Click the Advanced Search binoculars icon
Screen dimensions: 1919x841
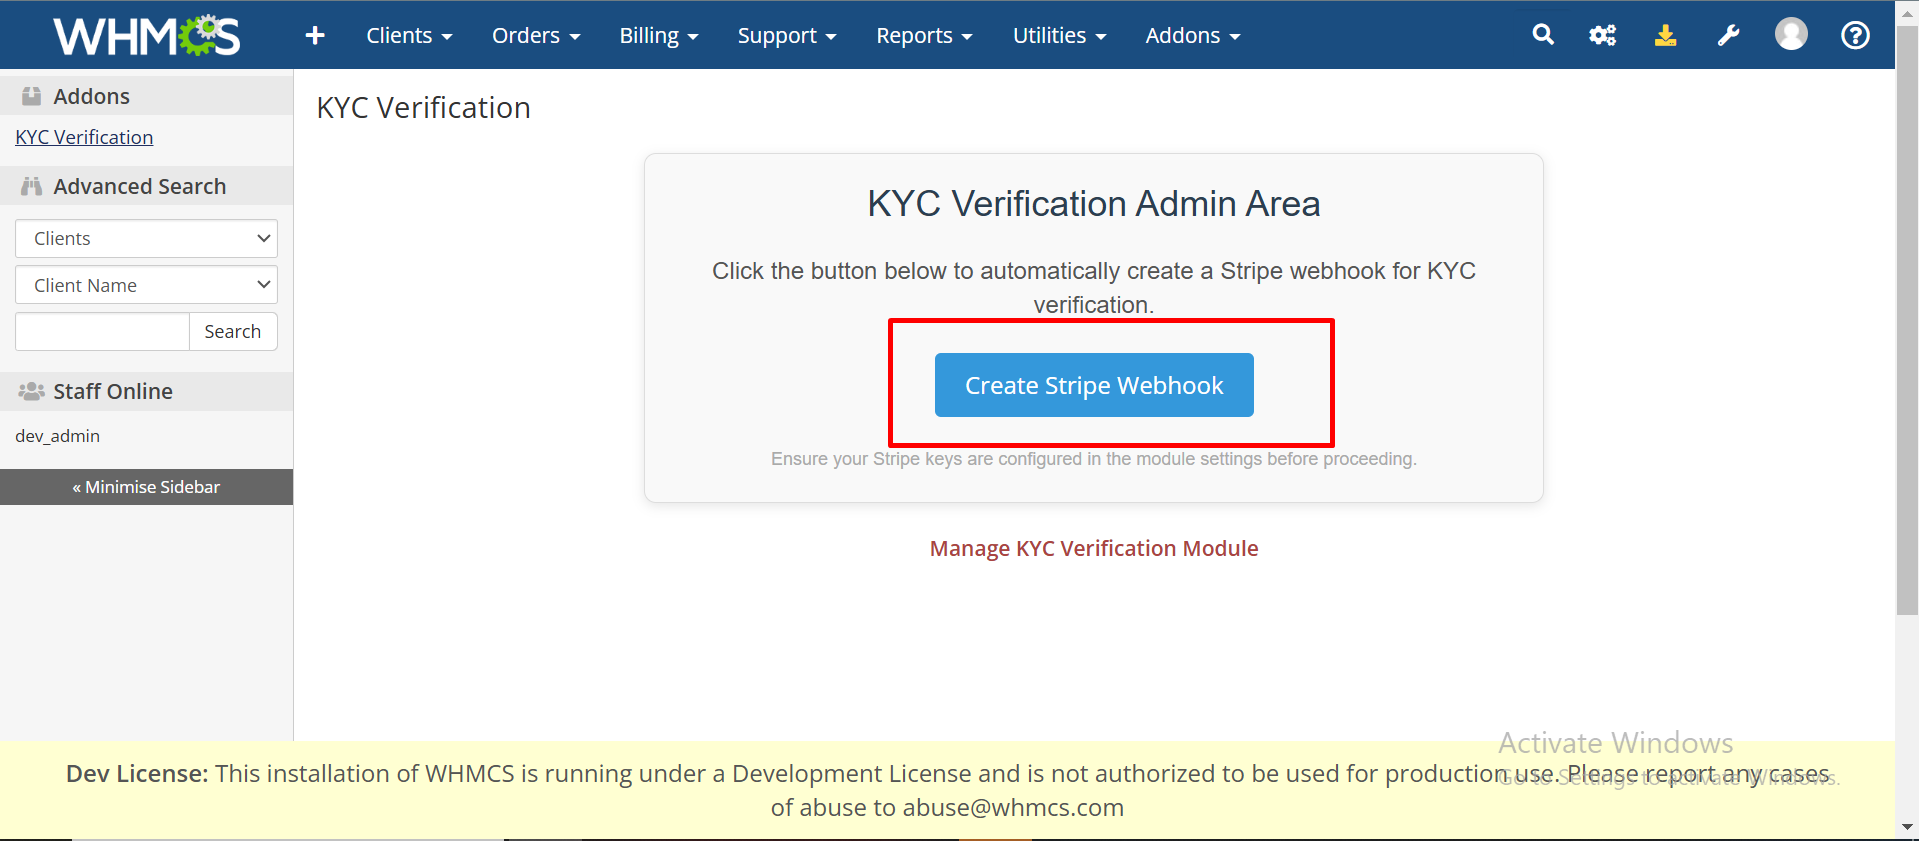click(32, 186)
